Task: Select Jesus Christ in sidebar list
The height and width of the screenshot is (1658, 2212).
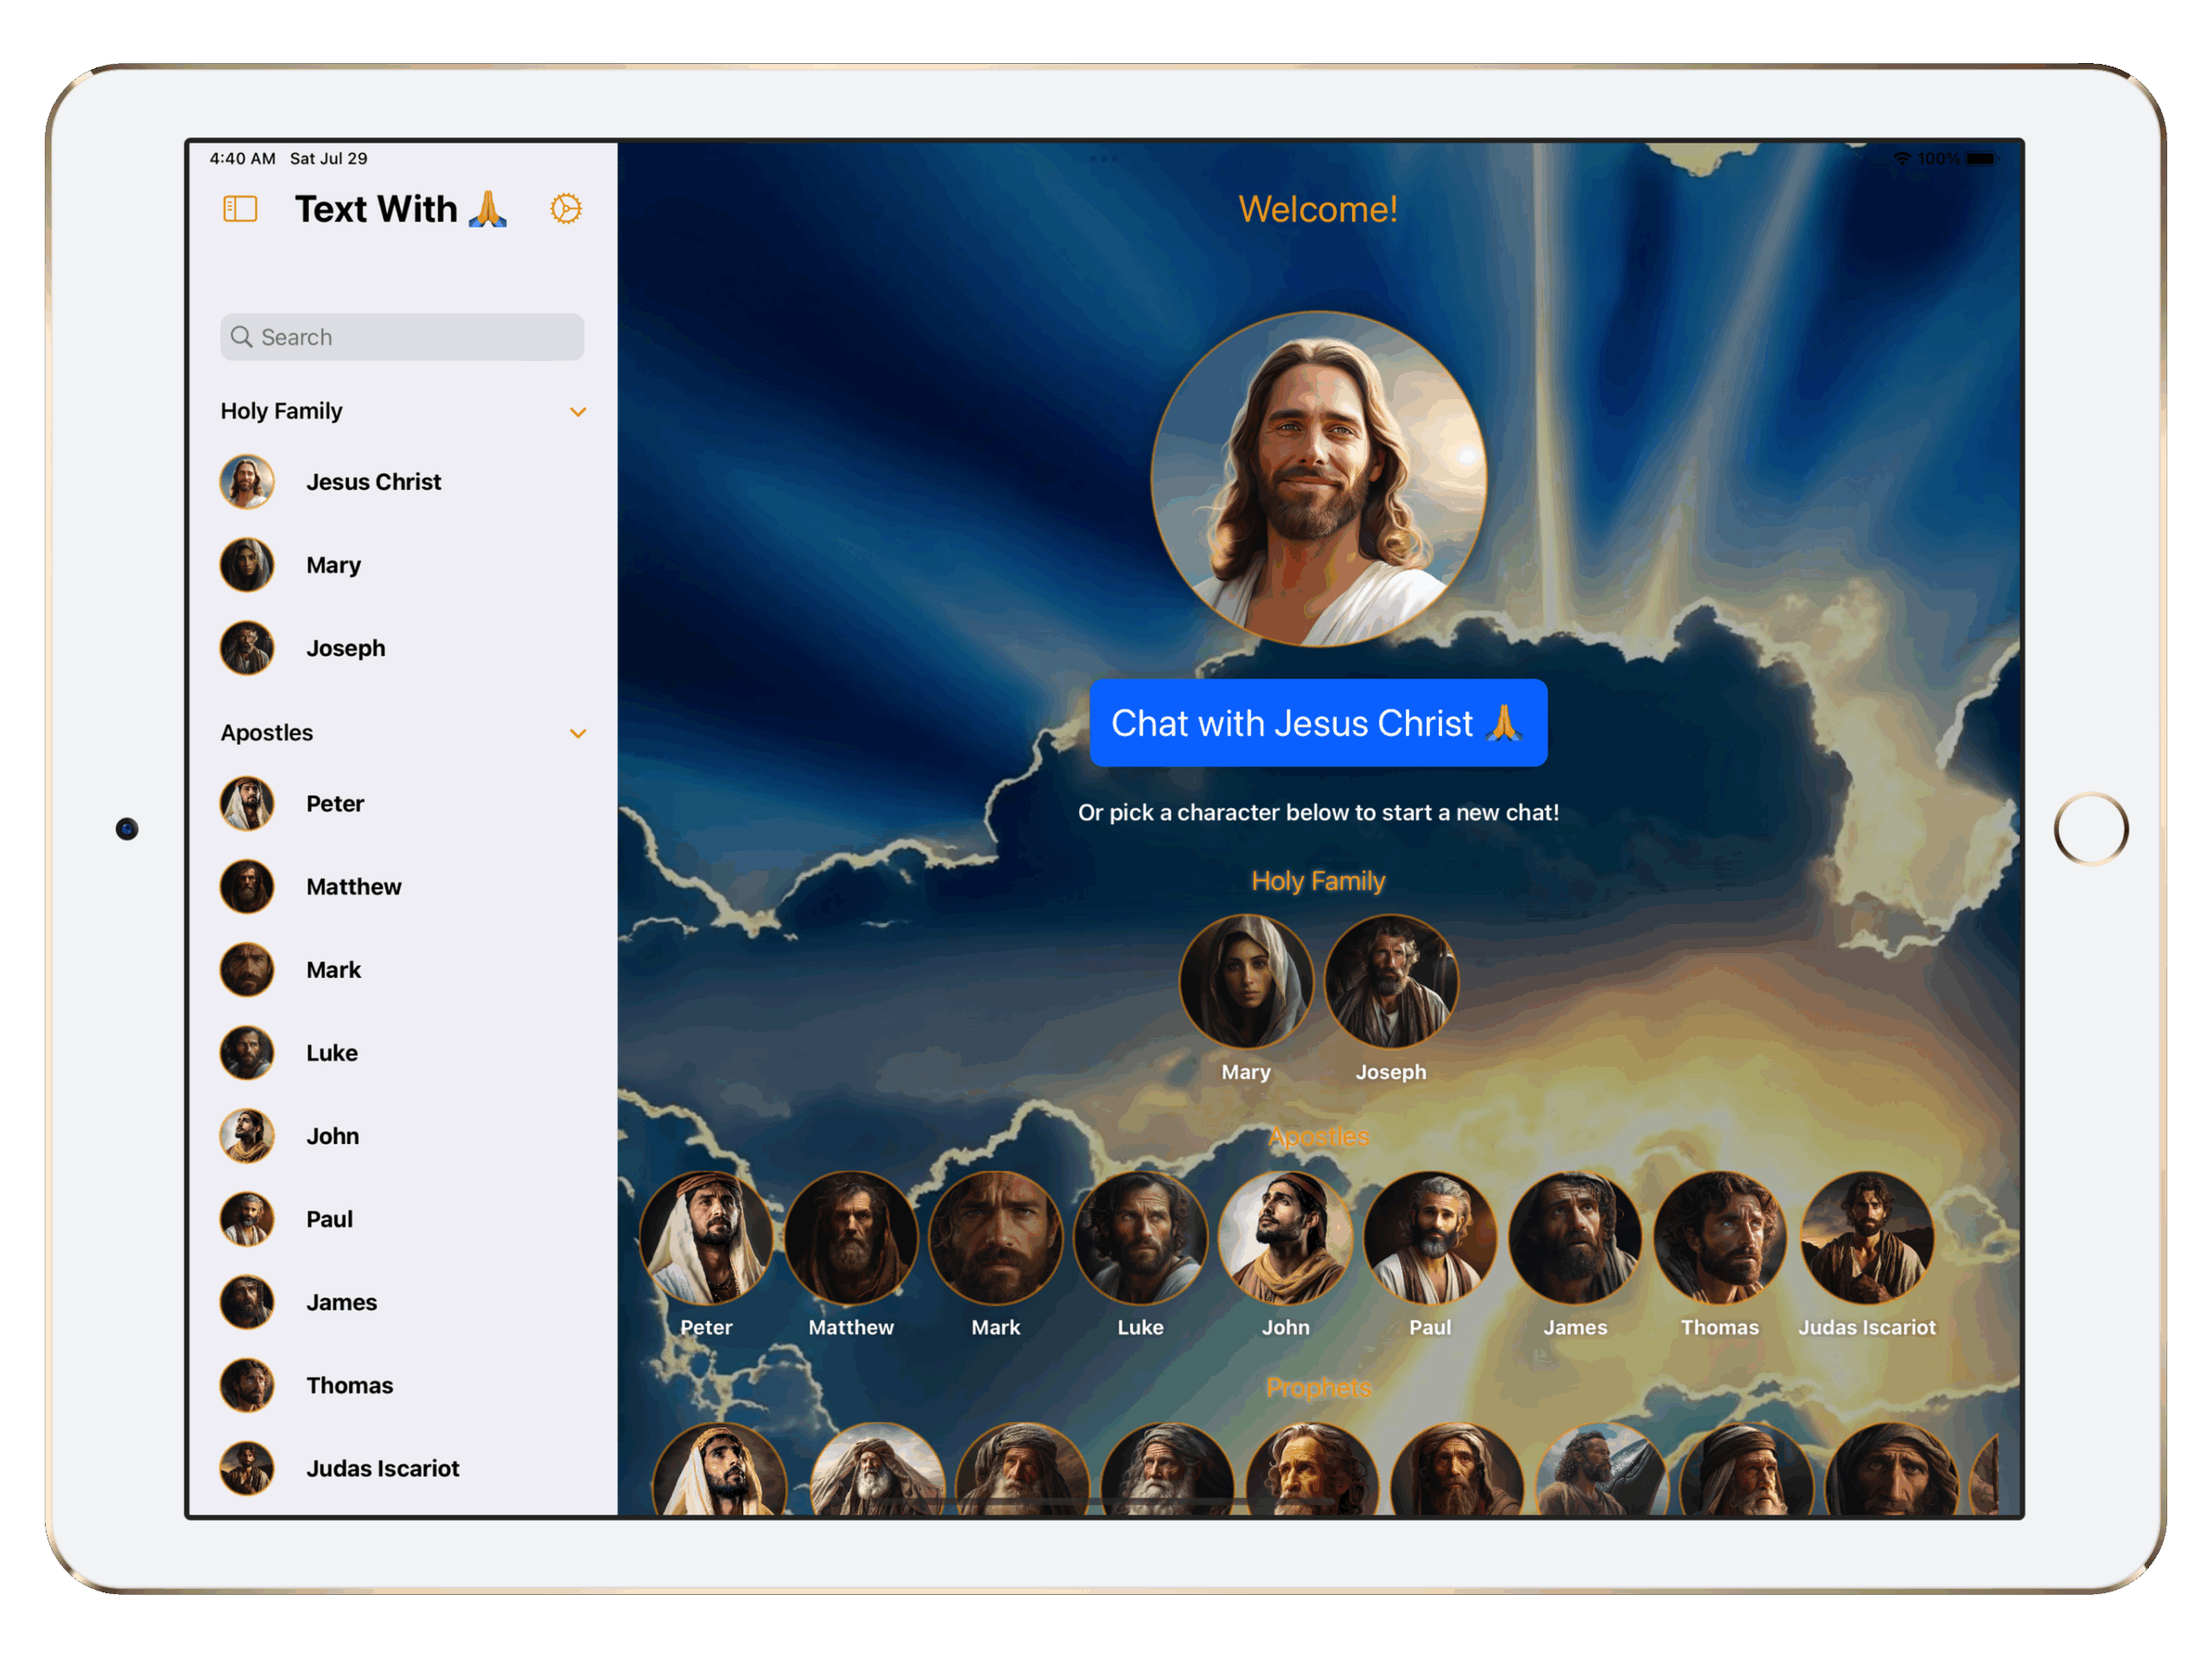Action: (372, 482)
